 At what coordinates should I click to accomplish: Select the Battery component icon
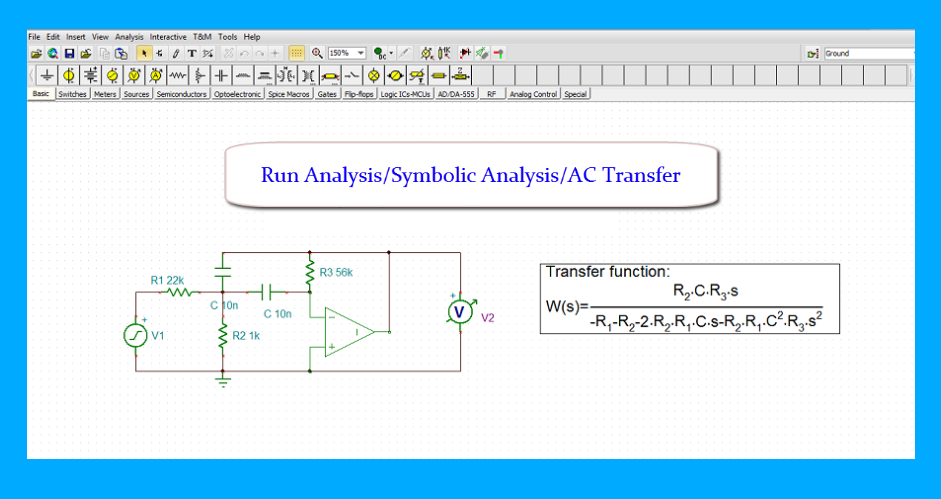[91, 76]
